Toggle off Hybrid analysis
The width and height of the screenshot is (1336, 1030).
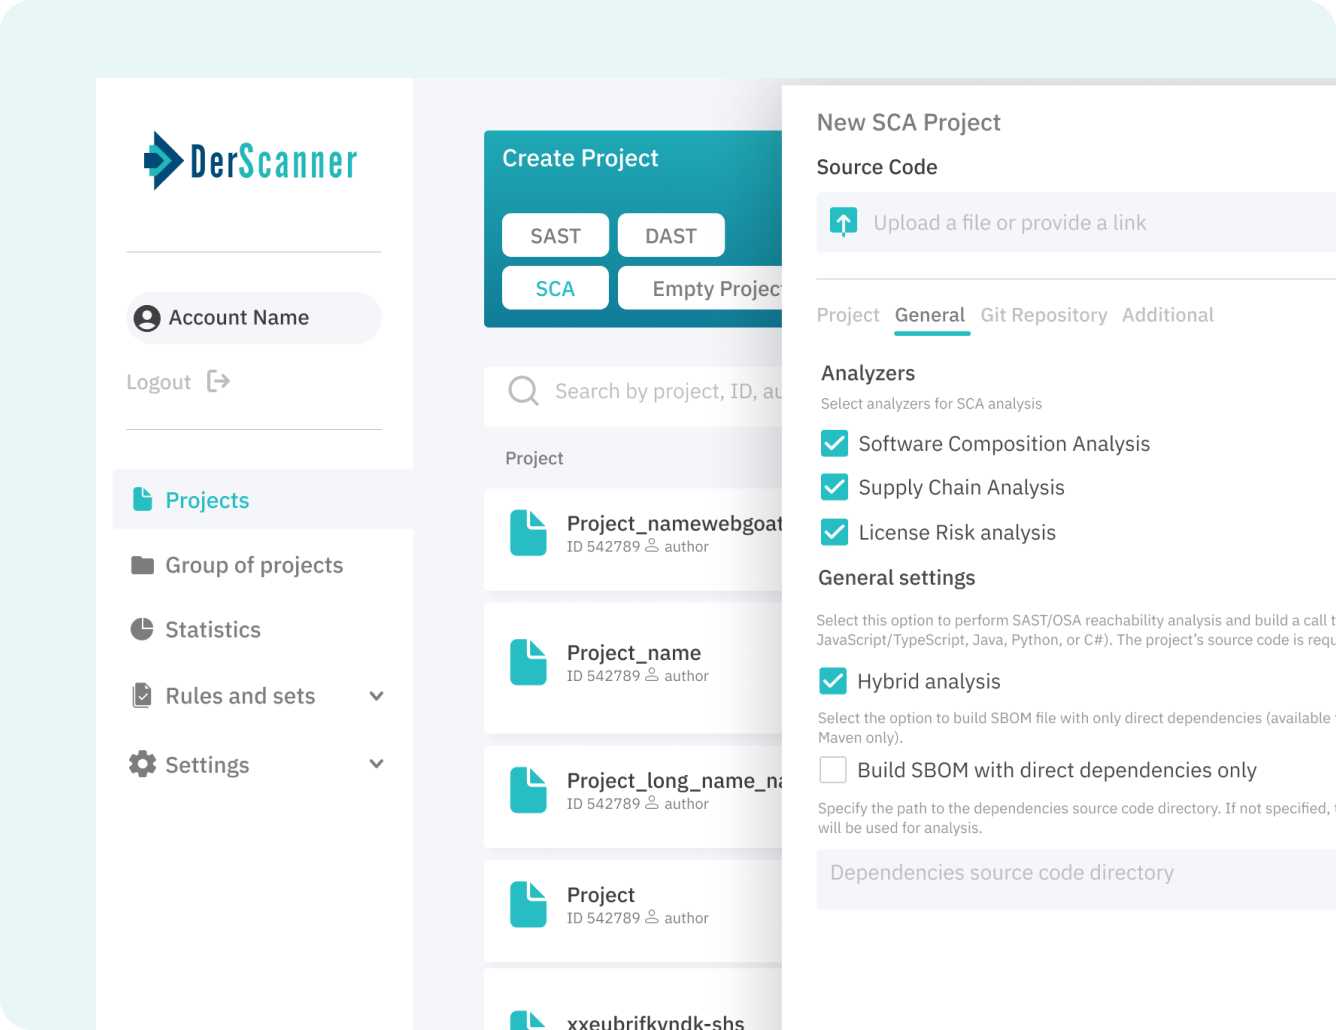(x=832, y=681)
